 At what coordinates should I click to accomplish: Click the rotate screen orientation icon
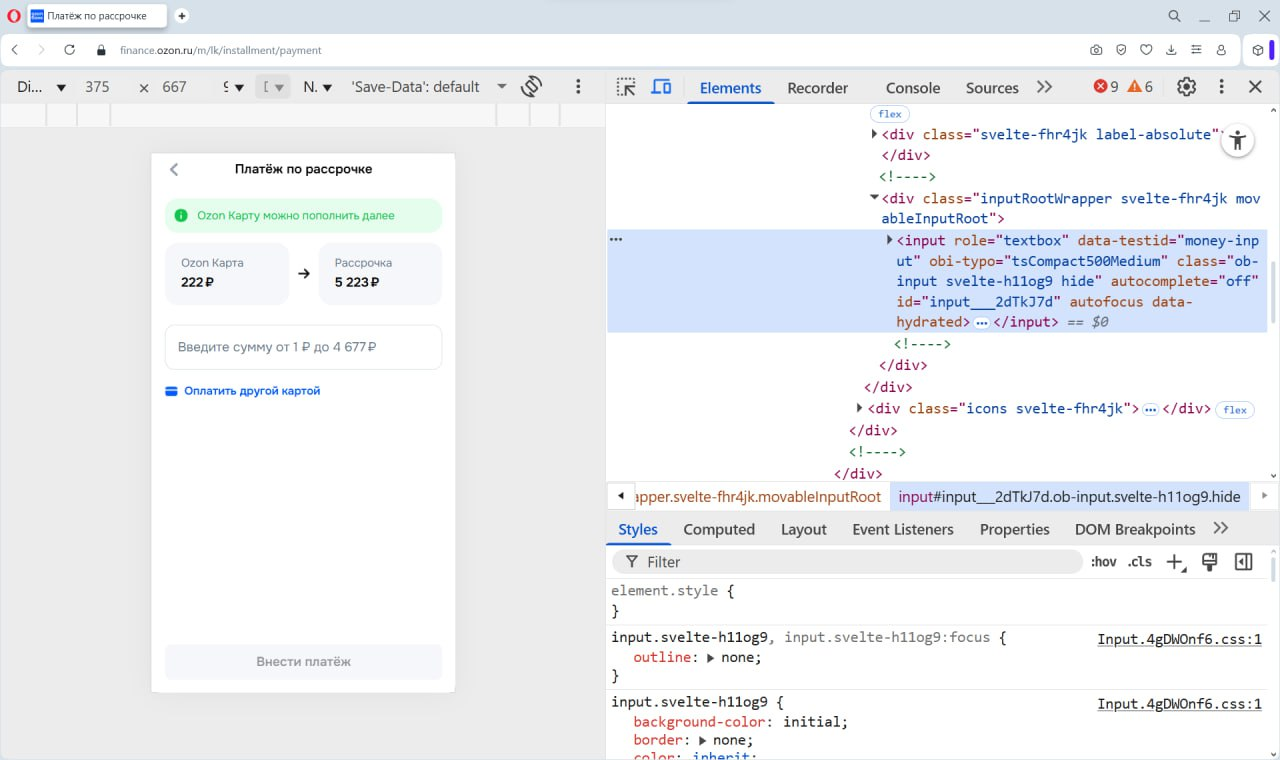(x=532, y=87)
